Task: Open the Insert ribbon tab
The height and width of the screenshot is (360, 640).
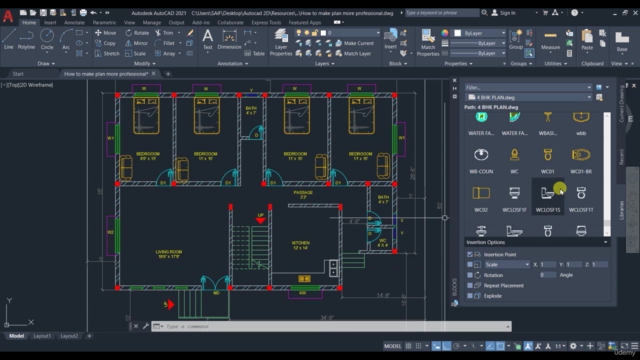Action: pos(50,22)
